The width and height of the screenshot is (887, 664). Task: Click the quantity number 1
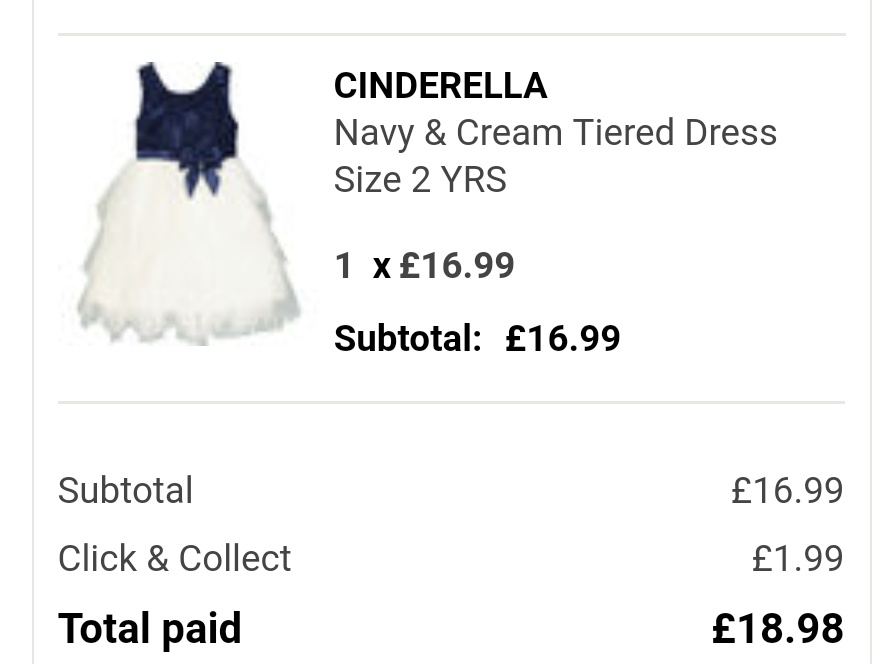point(344,266)
